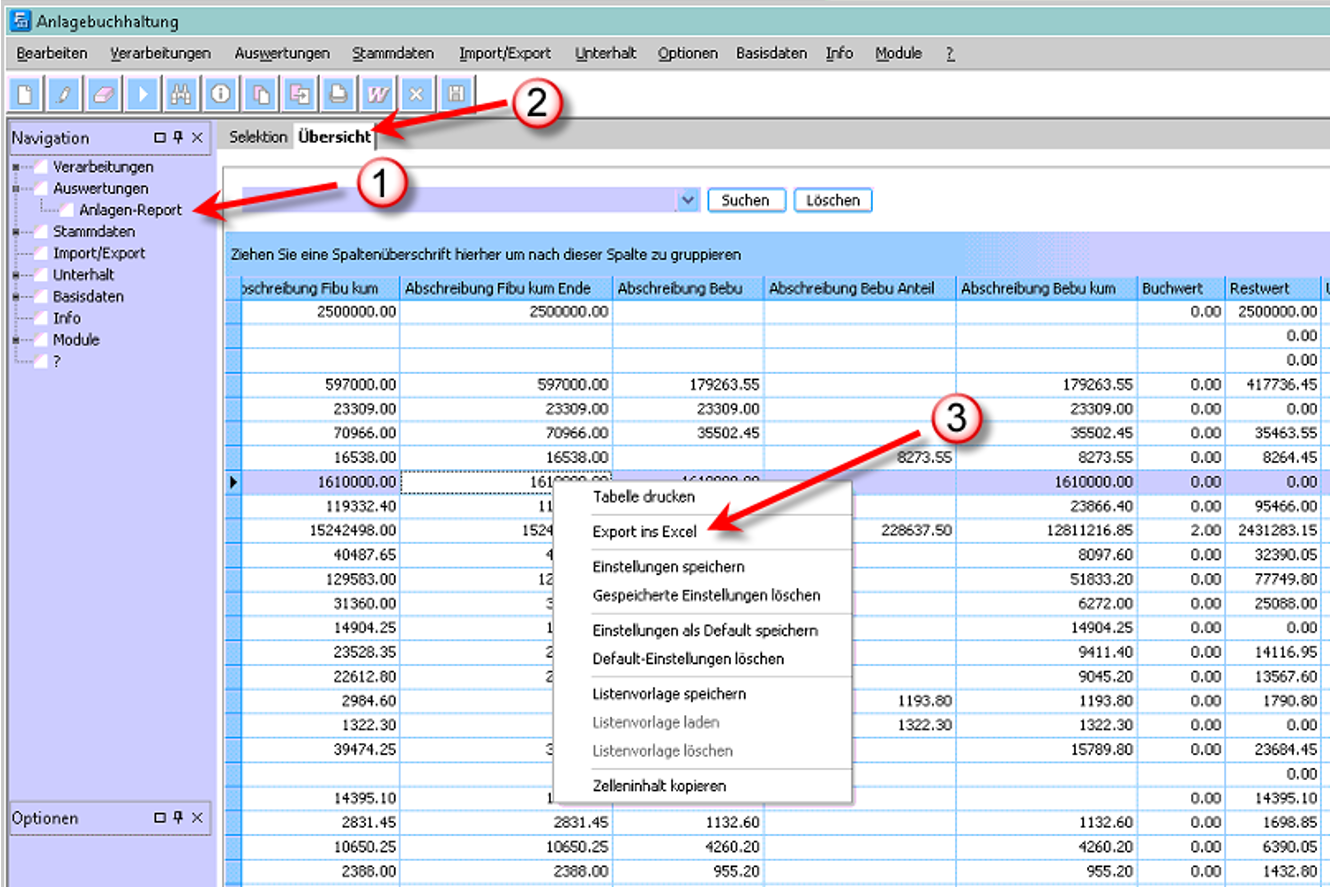Viewport: 1332px width, 890px height.
Task: Click the eraser toolbar icon
Action: click(103, 94)
